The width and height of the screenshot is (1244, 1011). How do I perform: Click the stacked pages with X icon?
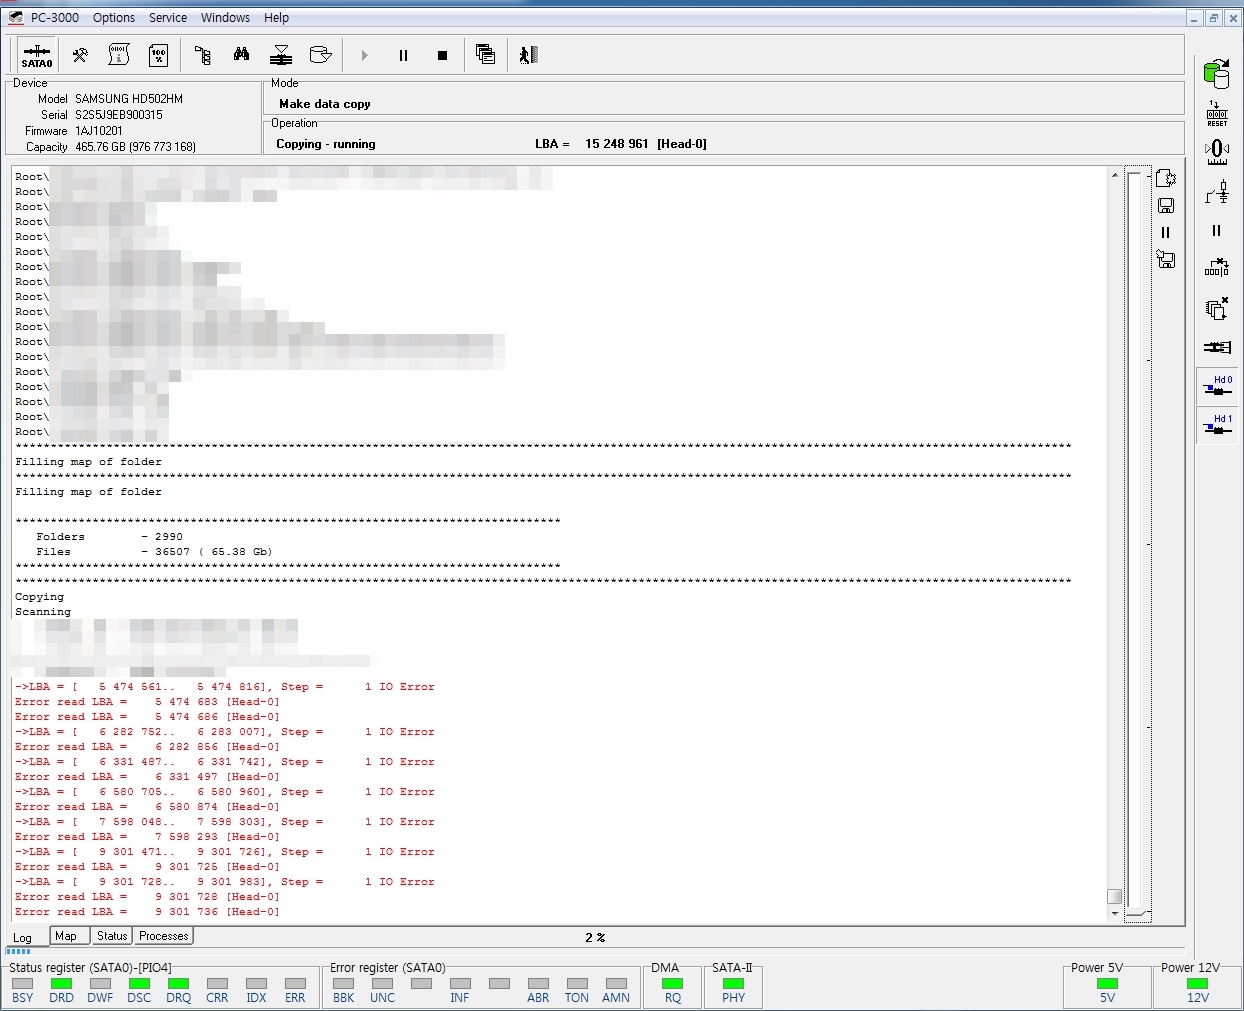point(1217,308)
